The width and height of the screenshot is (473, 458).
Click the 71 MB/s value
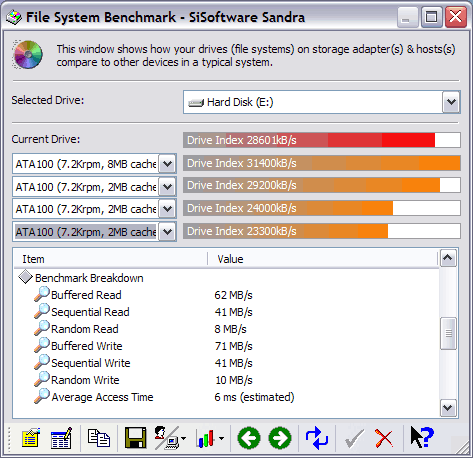click(233, 346)
